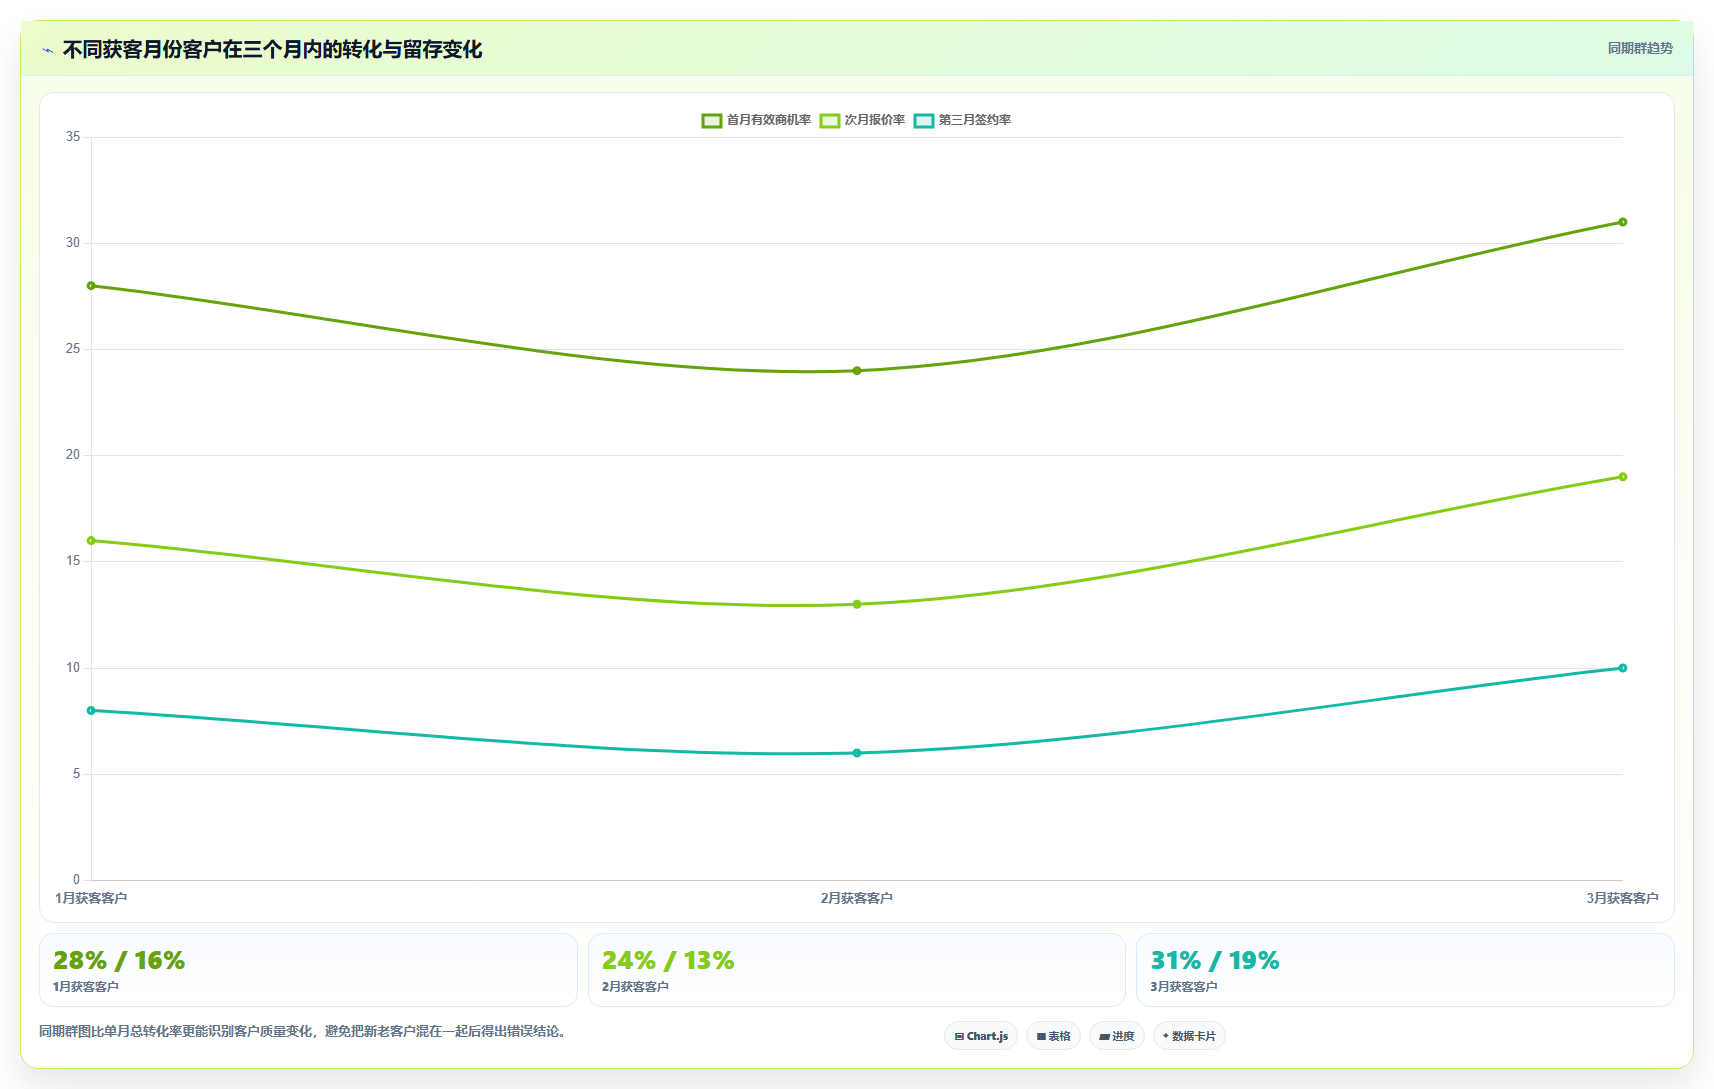Click the 数据卡片 tag

click(x=1189, y=1036)
